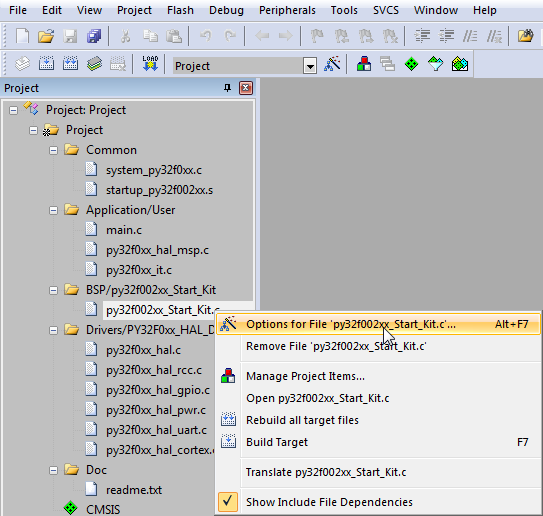543x516 pixels.
Task: Select system_py32f0xx.c in the tree
Action: coord(154,170)
